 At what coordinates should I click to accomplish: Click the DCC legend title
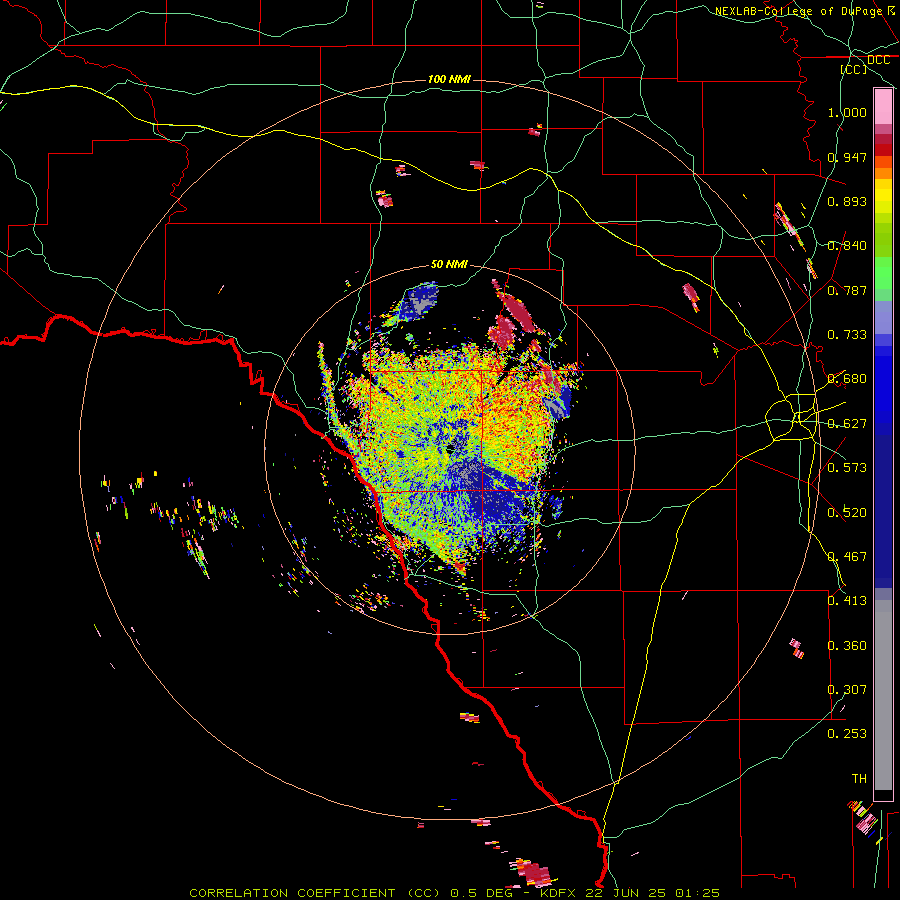pos(878,60)
